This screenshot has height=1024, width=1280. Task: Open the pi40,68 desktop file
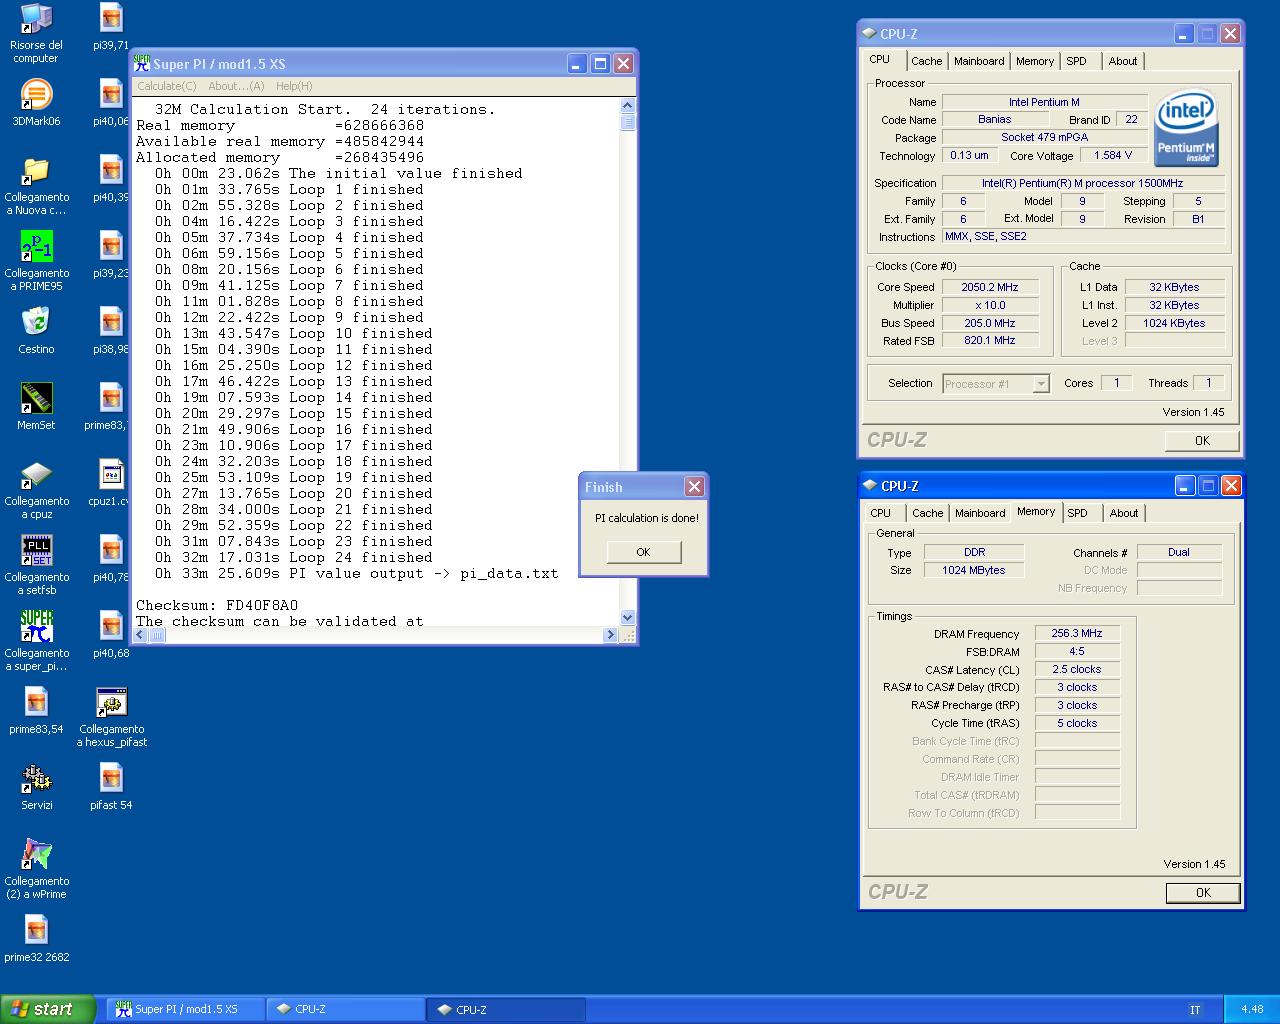pos(111,635)
